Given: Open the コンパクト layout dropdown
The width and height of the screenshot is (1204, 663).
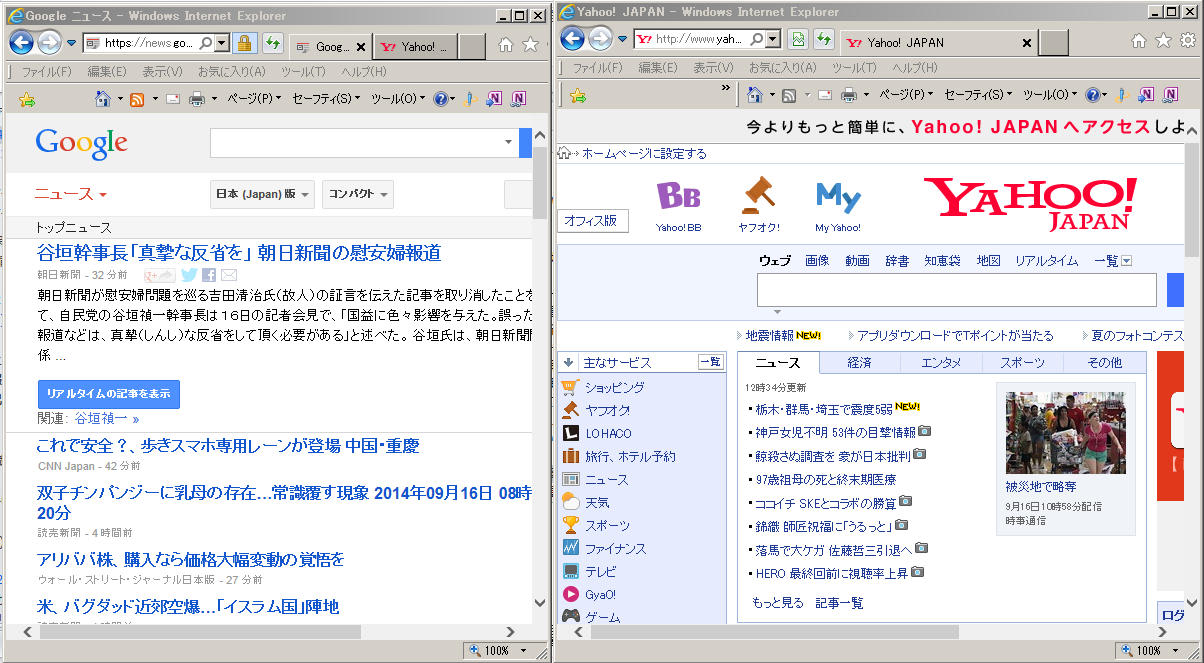Looking at the screenshot, I should 358,194.
